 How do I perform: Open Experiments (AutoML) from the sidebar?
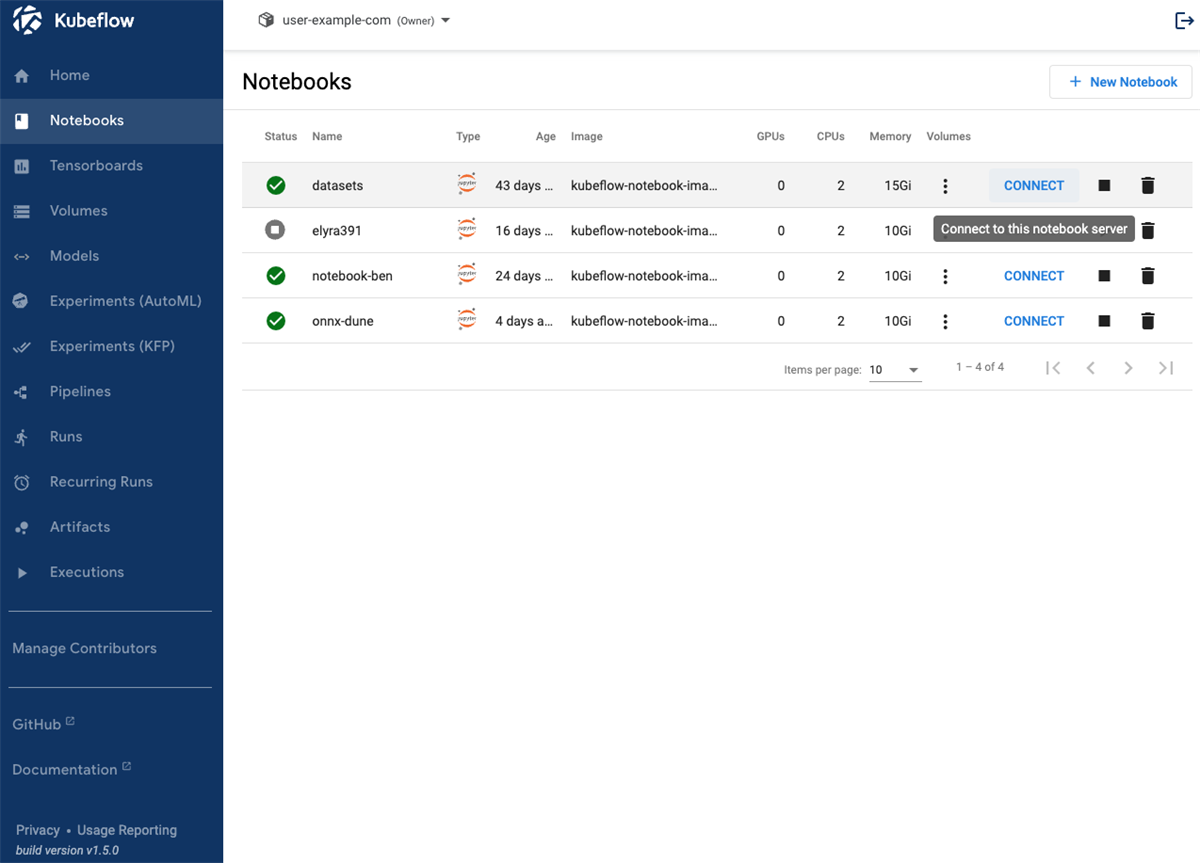click(126, 300)
